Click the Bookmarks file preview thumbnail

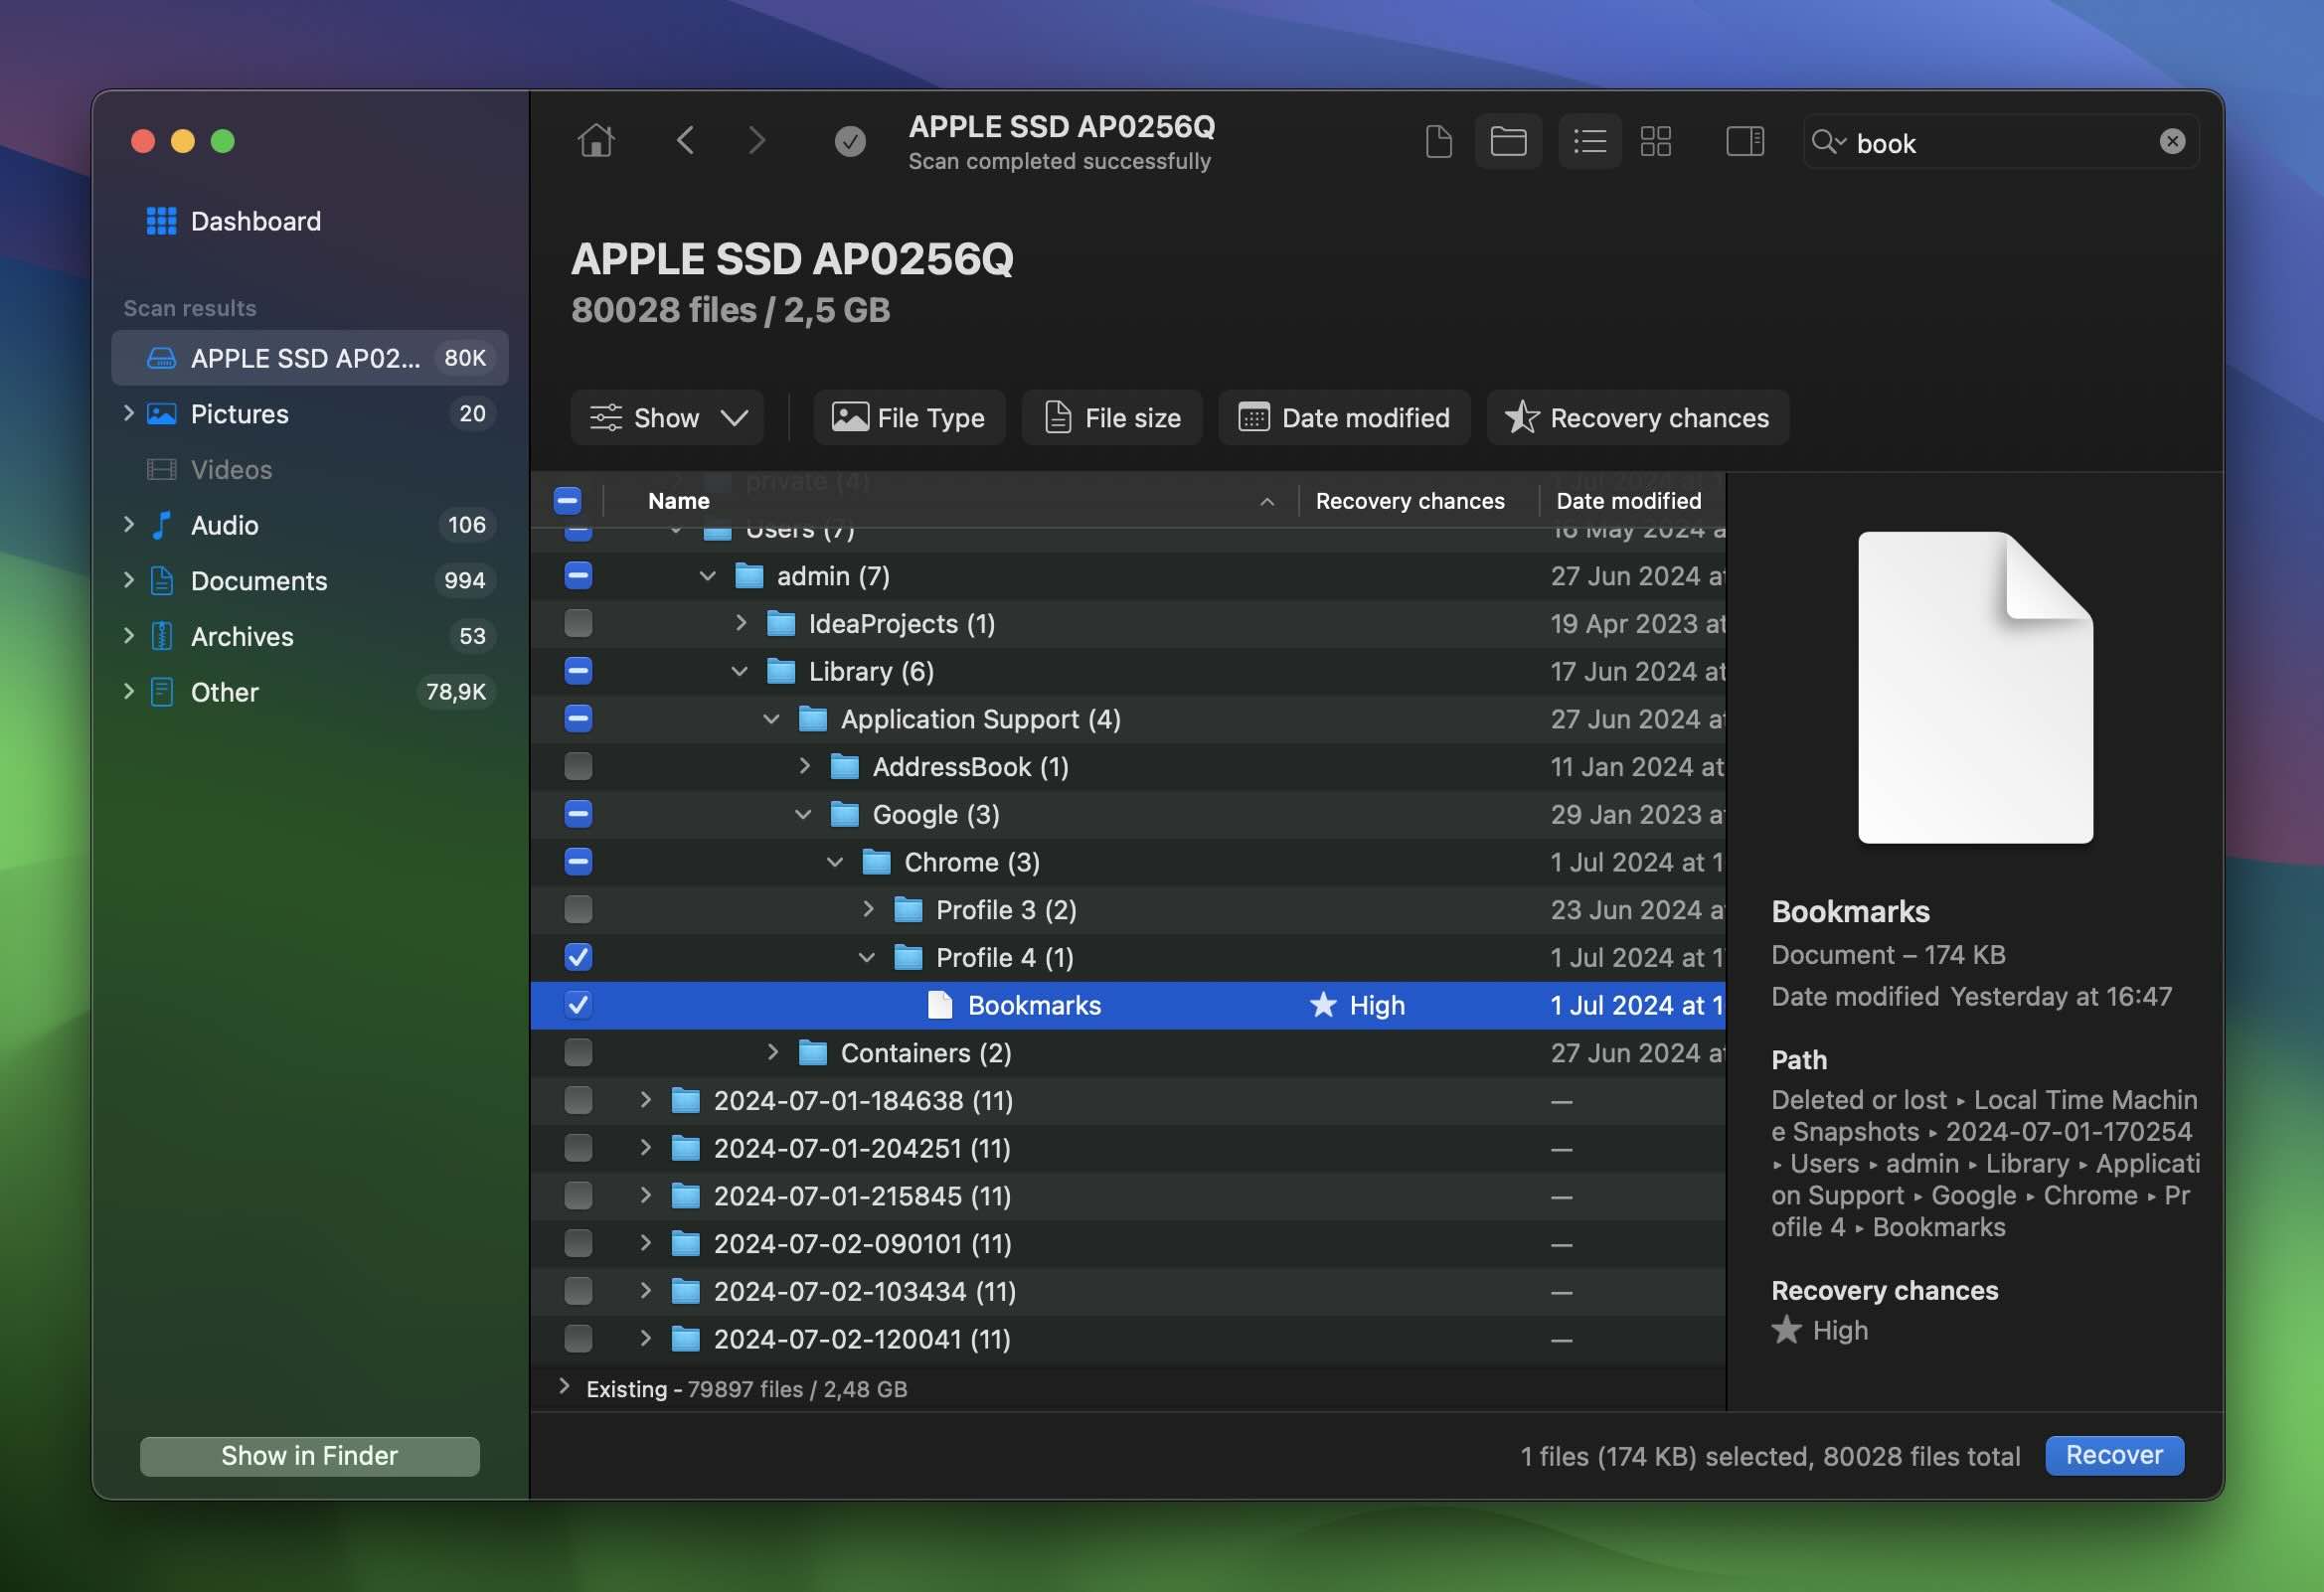tap(1975, 688)
